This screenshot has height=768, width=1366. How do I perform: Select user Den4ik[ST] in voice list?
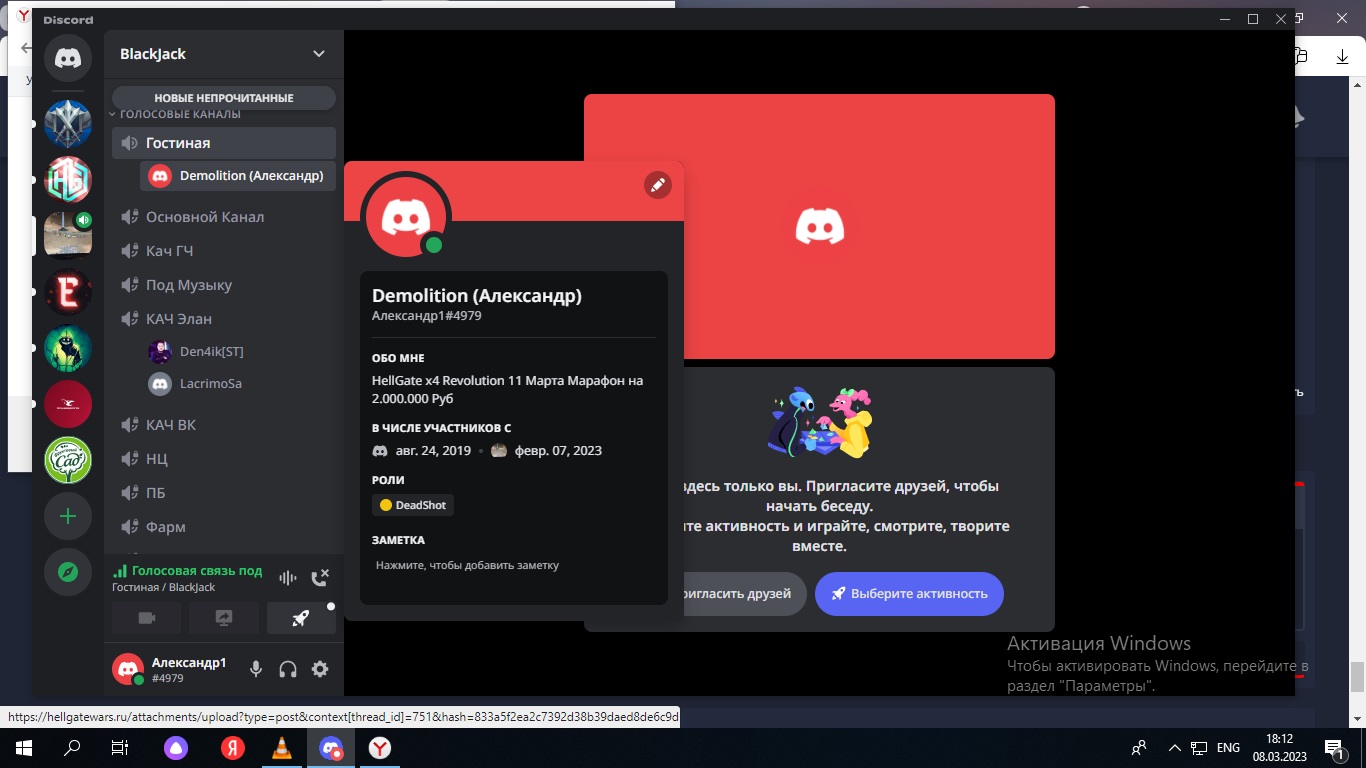coord(238,352)
